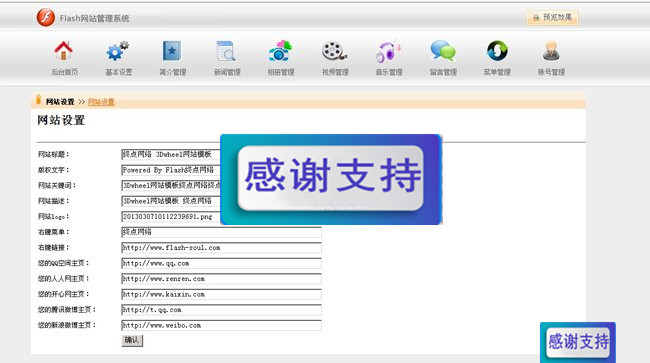
Task: Focus the 右键链接 flash-soul URL field
Action: pyautogui.click(x=221, y=248)
